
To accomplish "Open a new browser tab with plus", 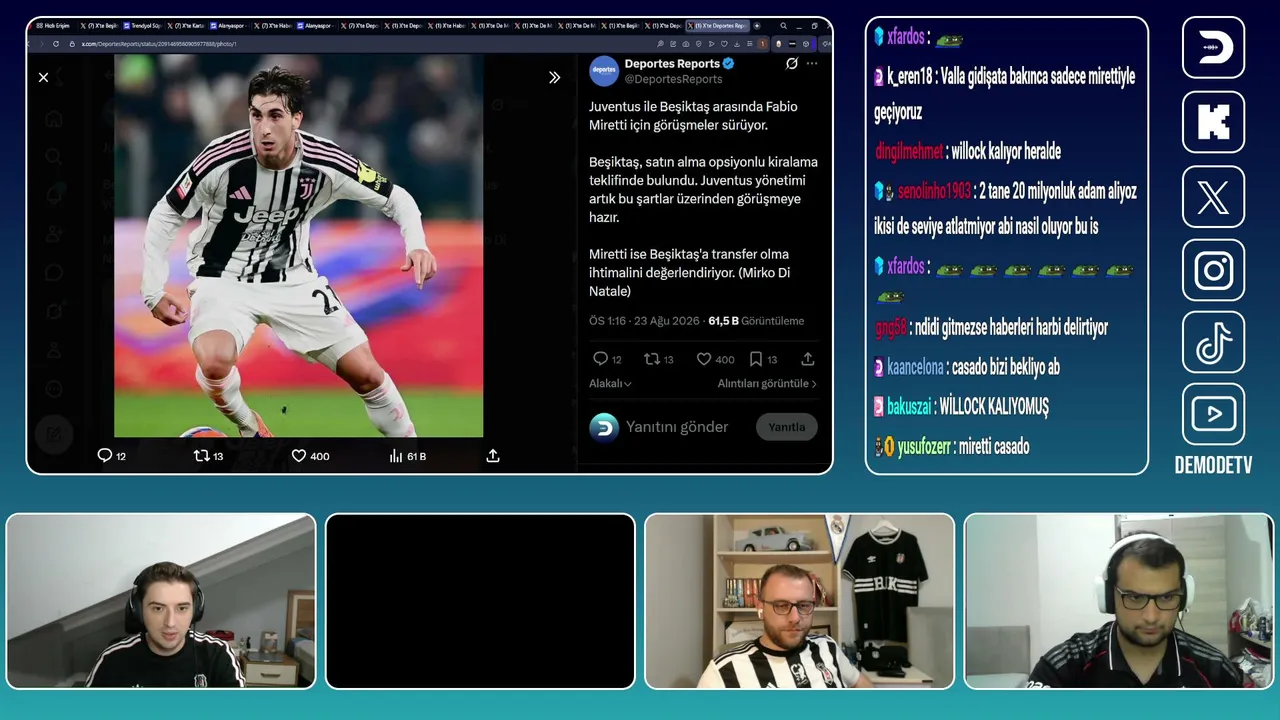I will pos(757,26).
